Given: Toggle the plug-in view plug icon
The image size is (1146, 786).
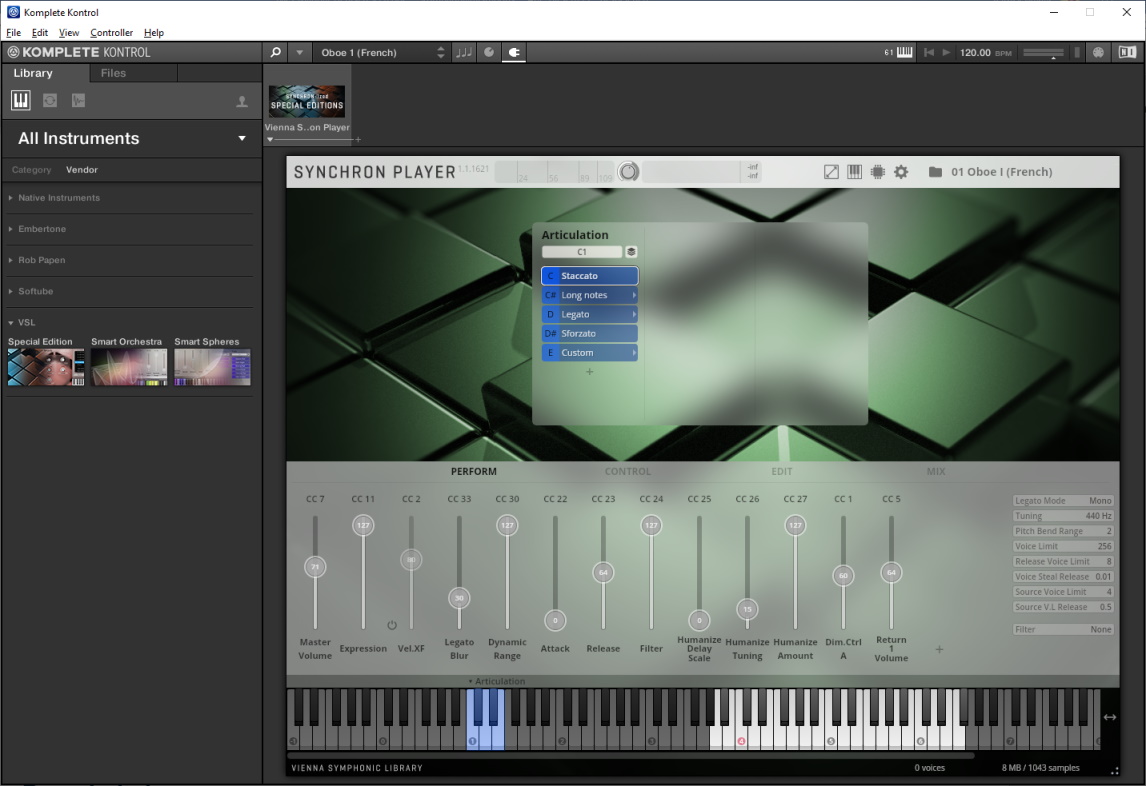Looking at the screenshot, I should coord(514,53).
